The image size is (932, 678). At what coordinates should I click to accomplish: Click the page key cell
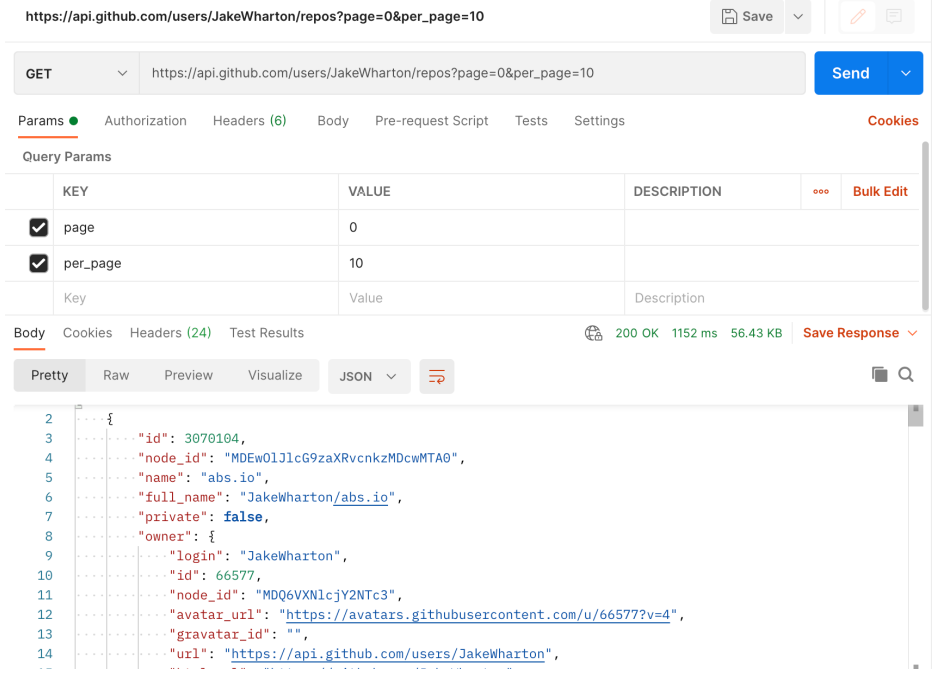(196, 228)
